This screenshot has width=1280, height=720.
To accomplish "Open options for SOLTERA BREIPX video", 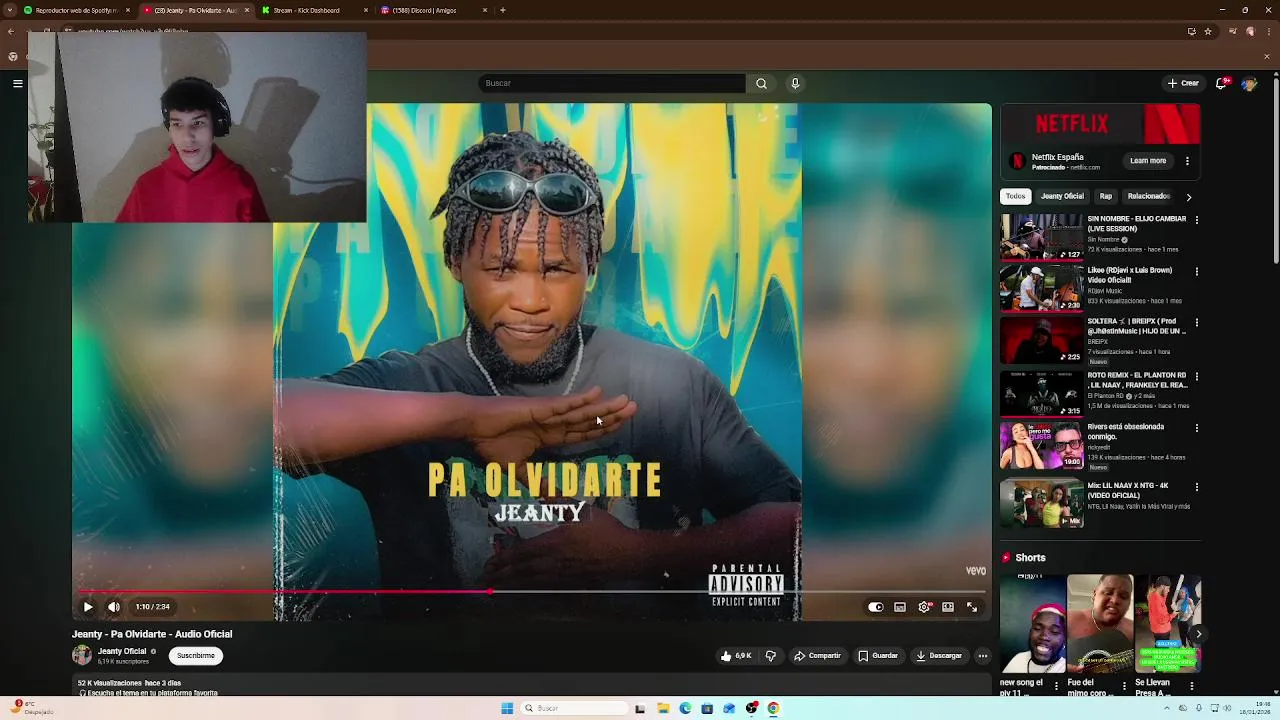I will click(x=1197, y=323).
